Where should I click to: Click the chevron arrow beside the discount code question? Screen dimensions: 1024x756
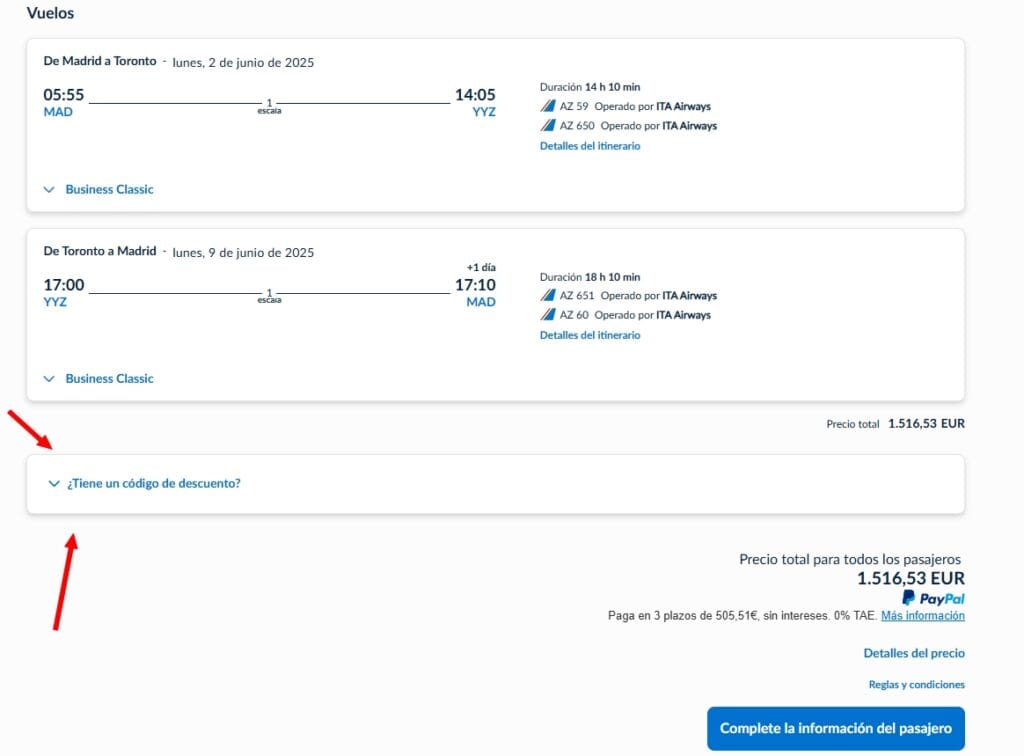(x=54, y=484)
